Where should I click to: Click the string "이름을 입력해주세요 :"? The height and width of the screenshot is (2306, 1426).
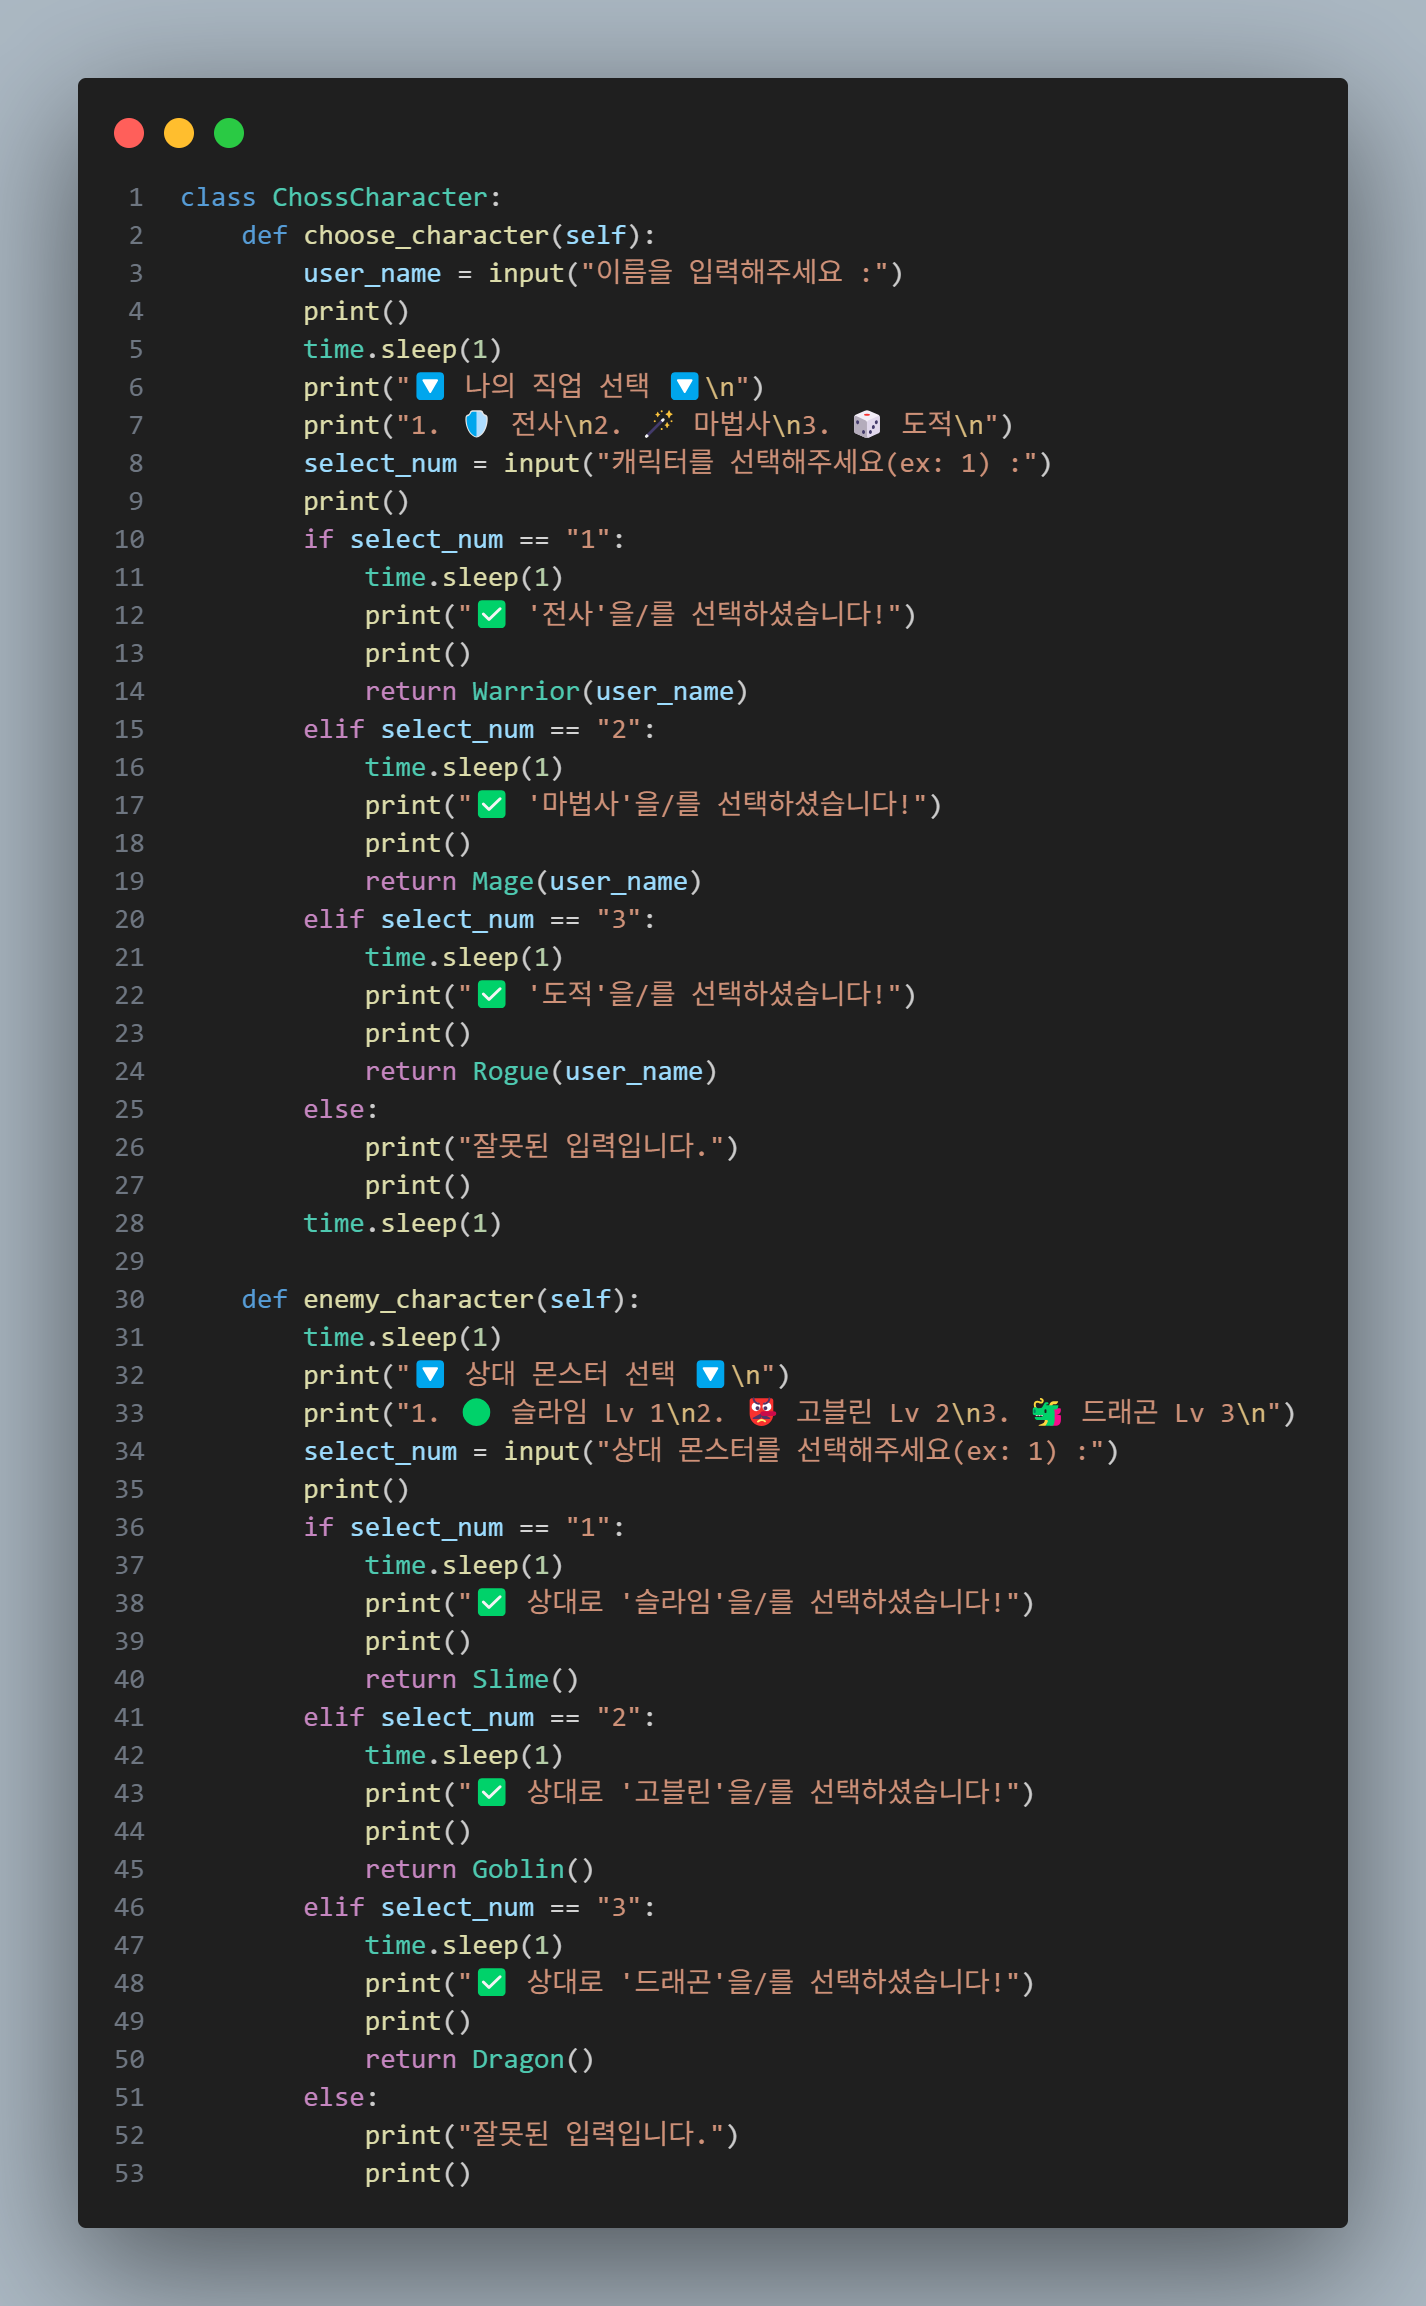tap(733, 273)
